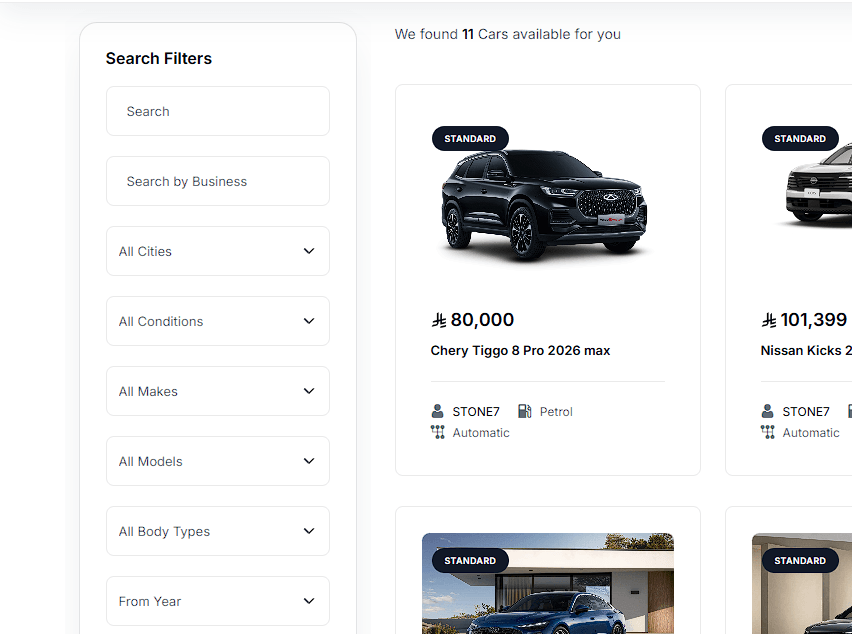Focus the Search by Business field
852x634 pixels.
(x=218, y=181)
